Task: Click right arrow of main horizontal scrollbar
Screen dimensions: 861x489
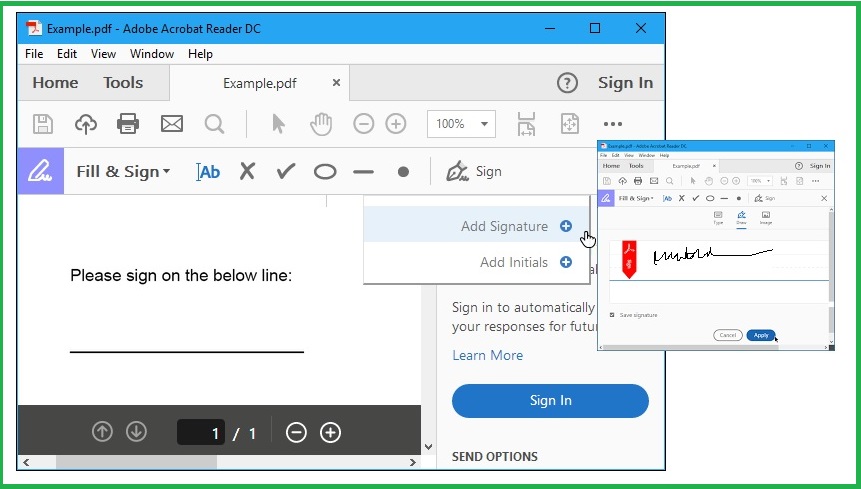Action: click(413, 462)
